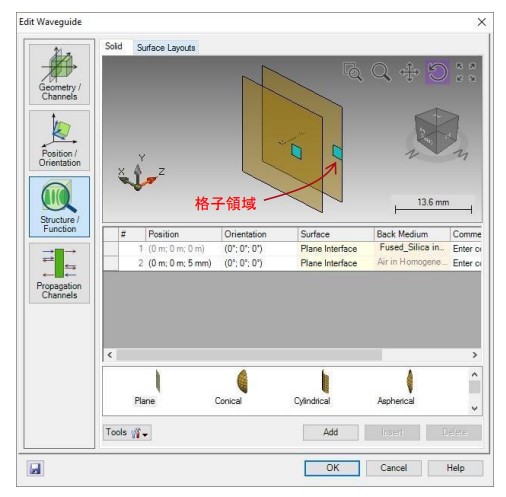
Task: Switch to the Surface Layouts tab
Action: click(166, 48)
